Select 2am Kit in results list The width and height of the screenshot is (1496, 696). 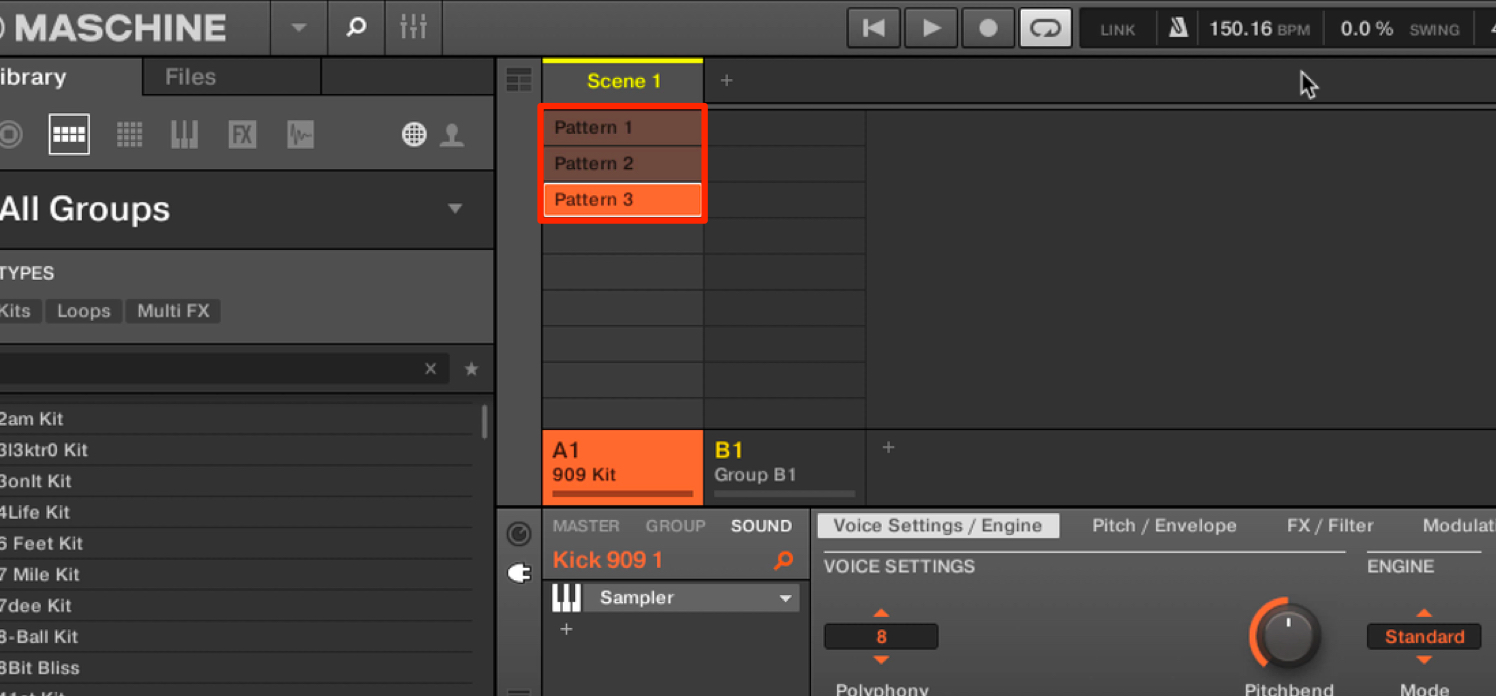(236, 419)
